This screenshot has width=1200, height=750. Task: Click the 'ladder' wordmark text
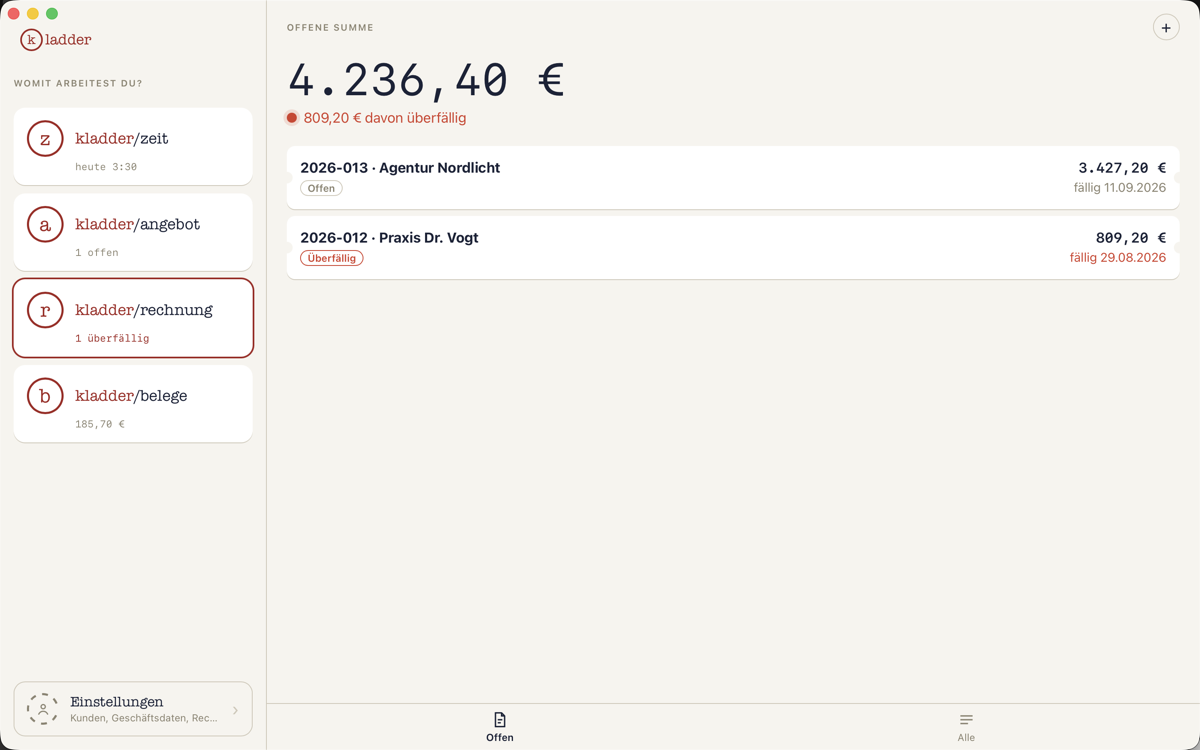68,40
